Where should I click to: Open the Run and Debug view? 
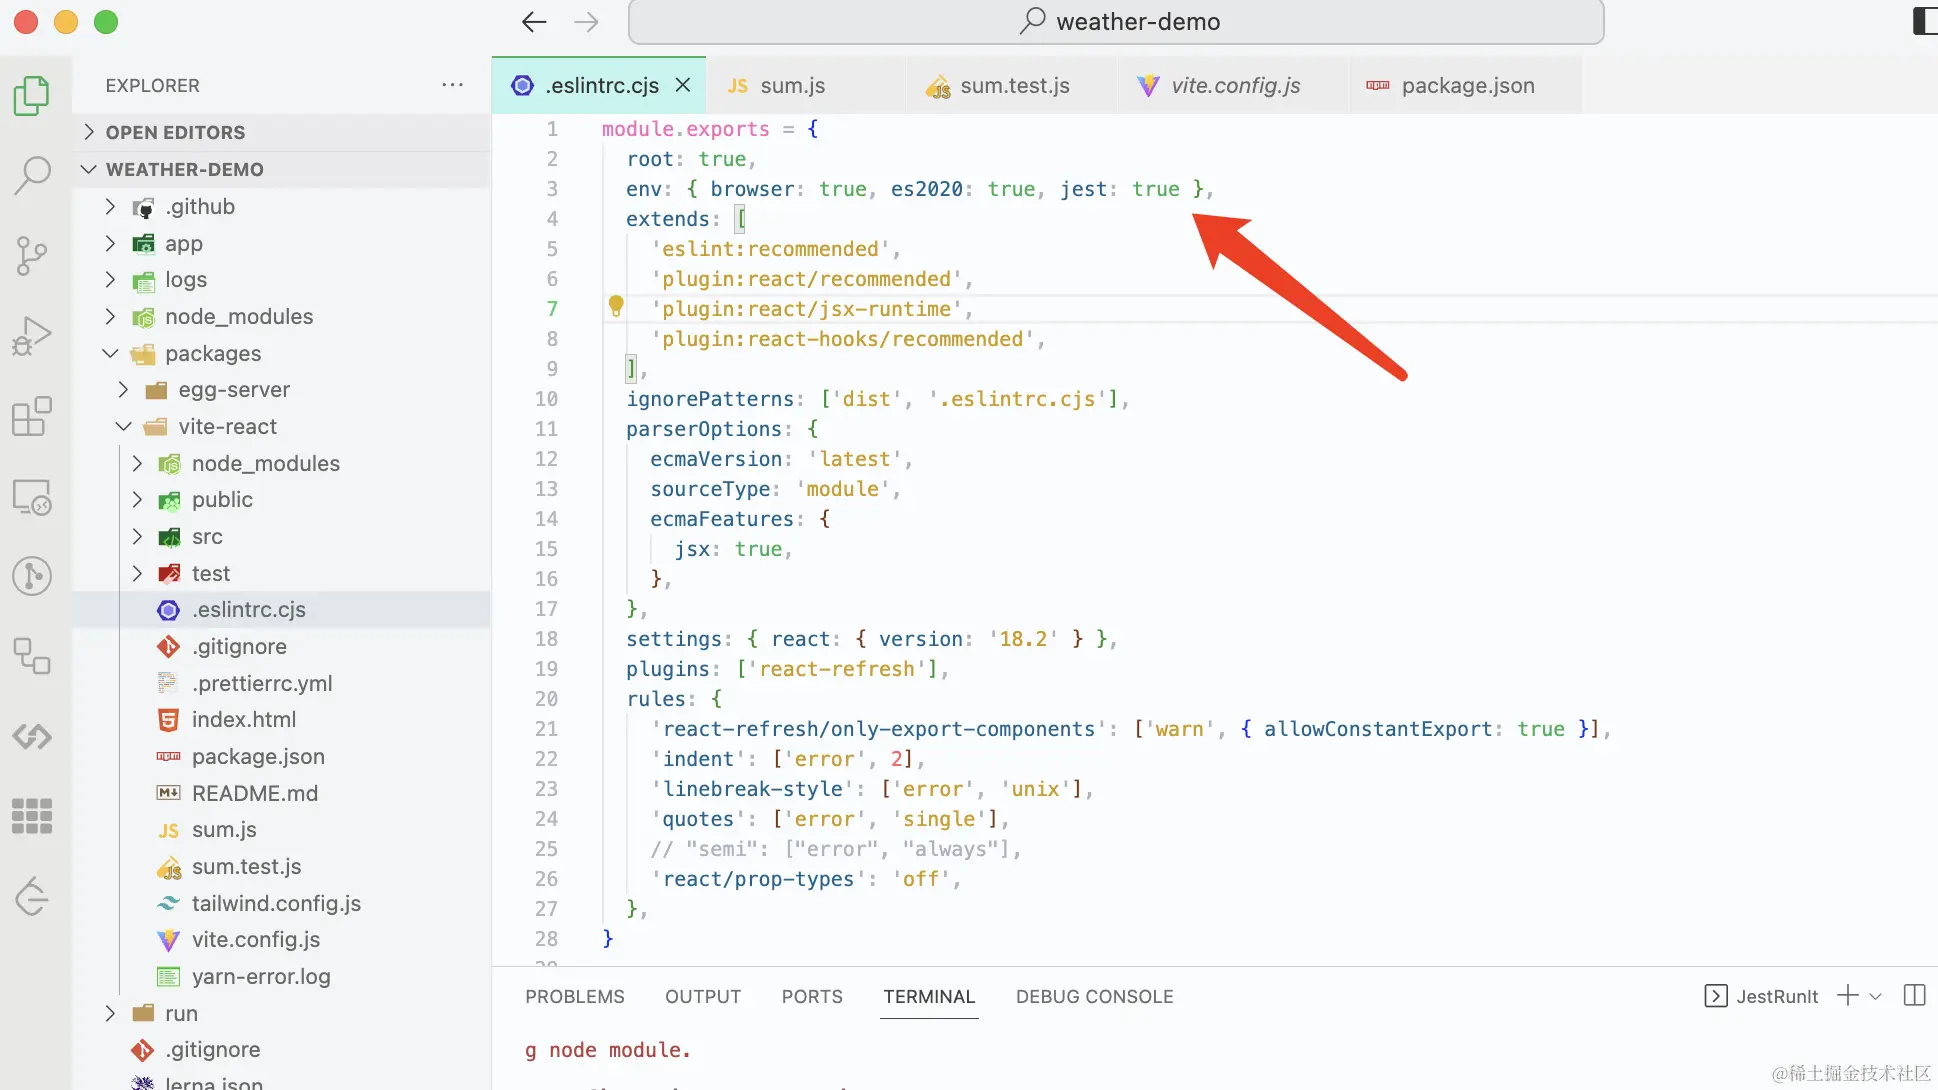32,336
